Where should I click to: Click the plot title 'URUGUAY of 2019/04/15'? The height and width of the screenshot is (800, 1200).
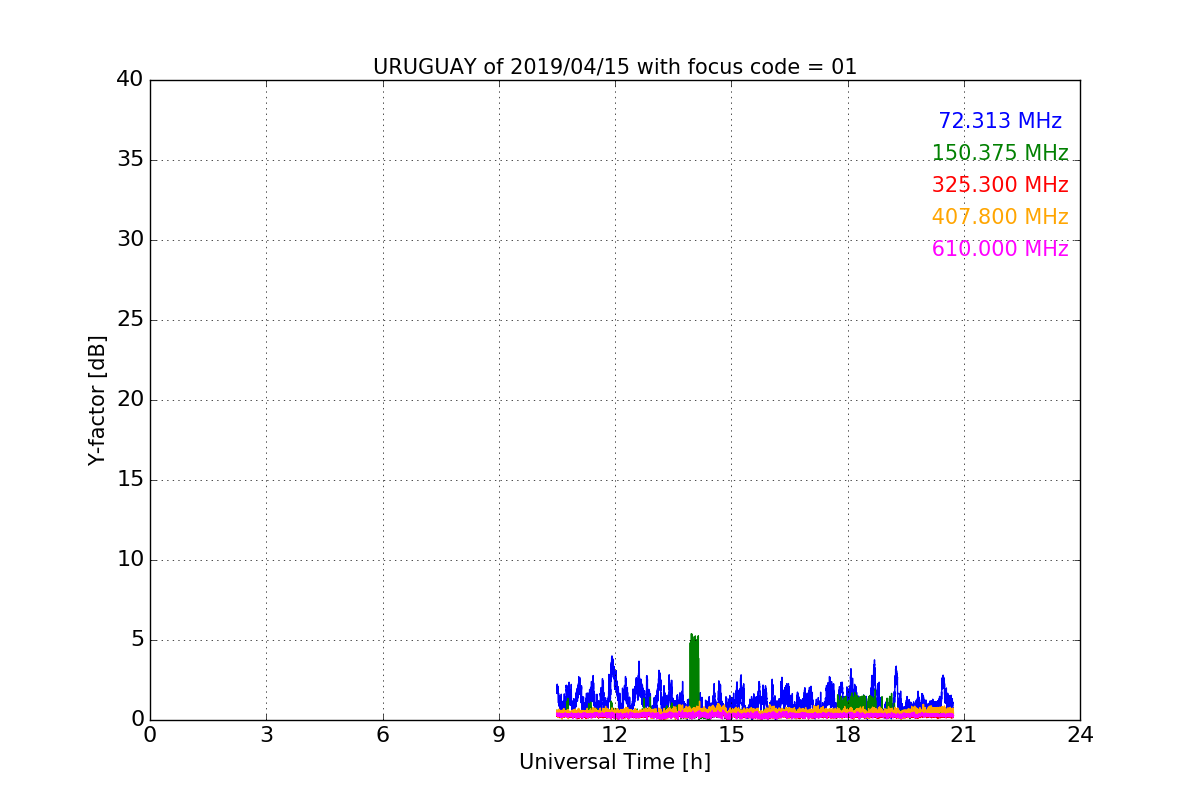pyautogui.click(x=615, y=67)
